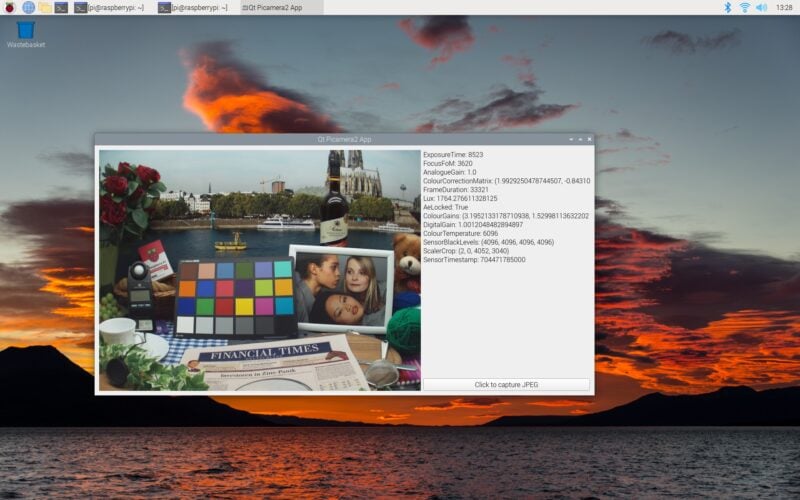The width and height of the screenshot is (800, 500).
Task: Open the Raspberry Pi applications menu
Action: click(10, 7)
